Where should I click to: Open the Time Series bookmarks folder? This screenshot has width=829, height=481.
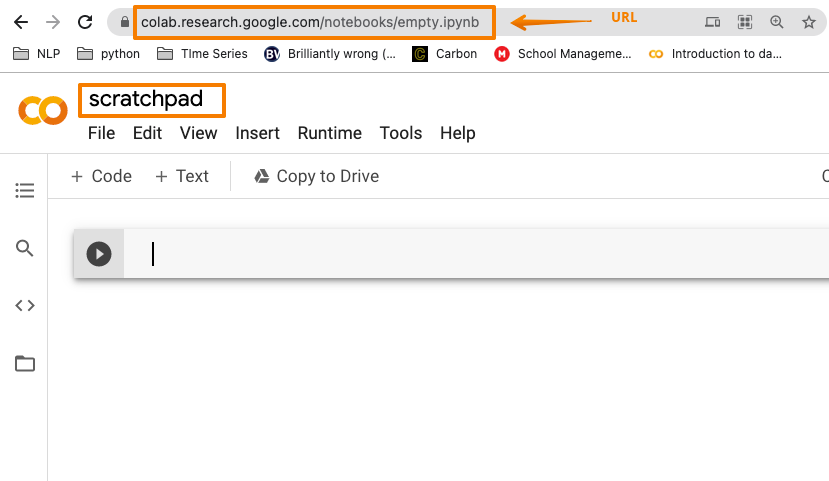[x=202, y=54]
